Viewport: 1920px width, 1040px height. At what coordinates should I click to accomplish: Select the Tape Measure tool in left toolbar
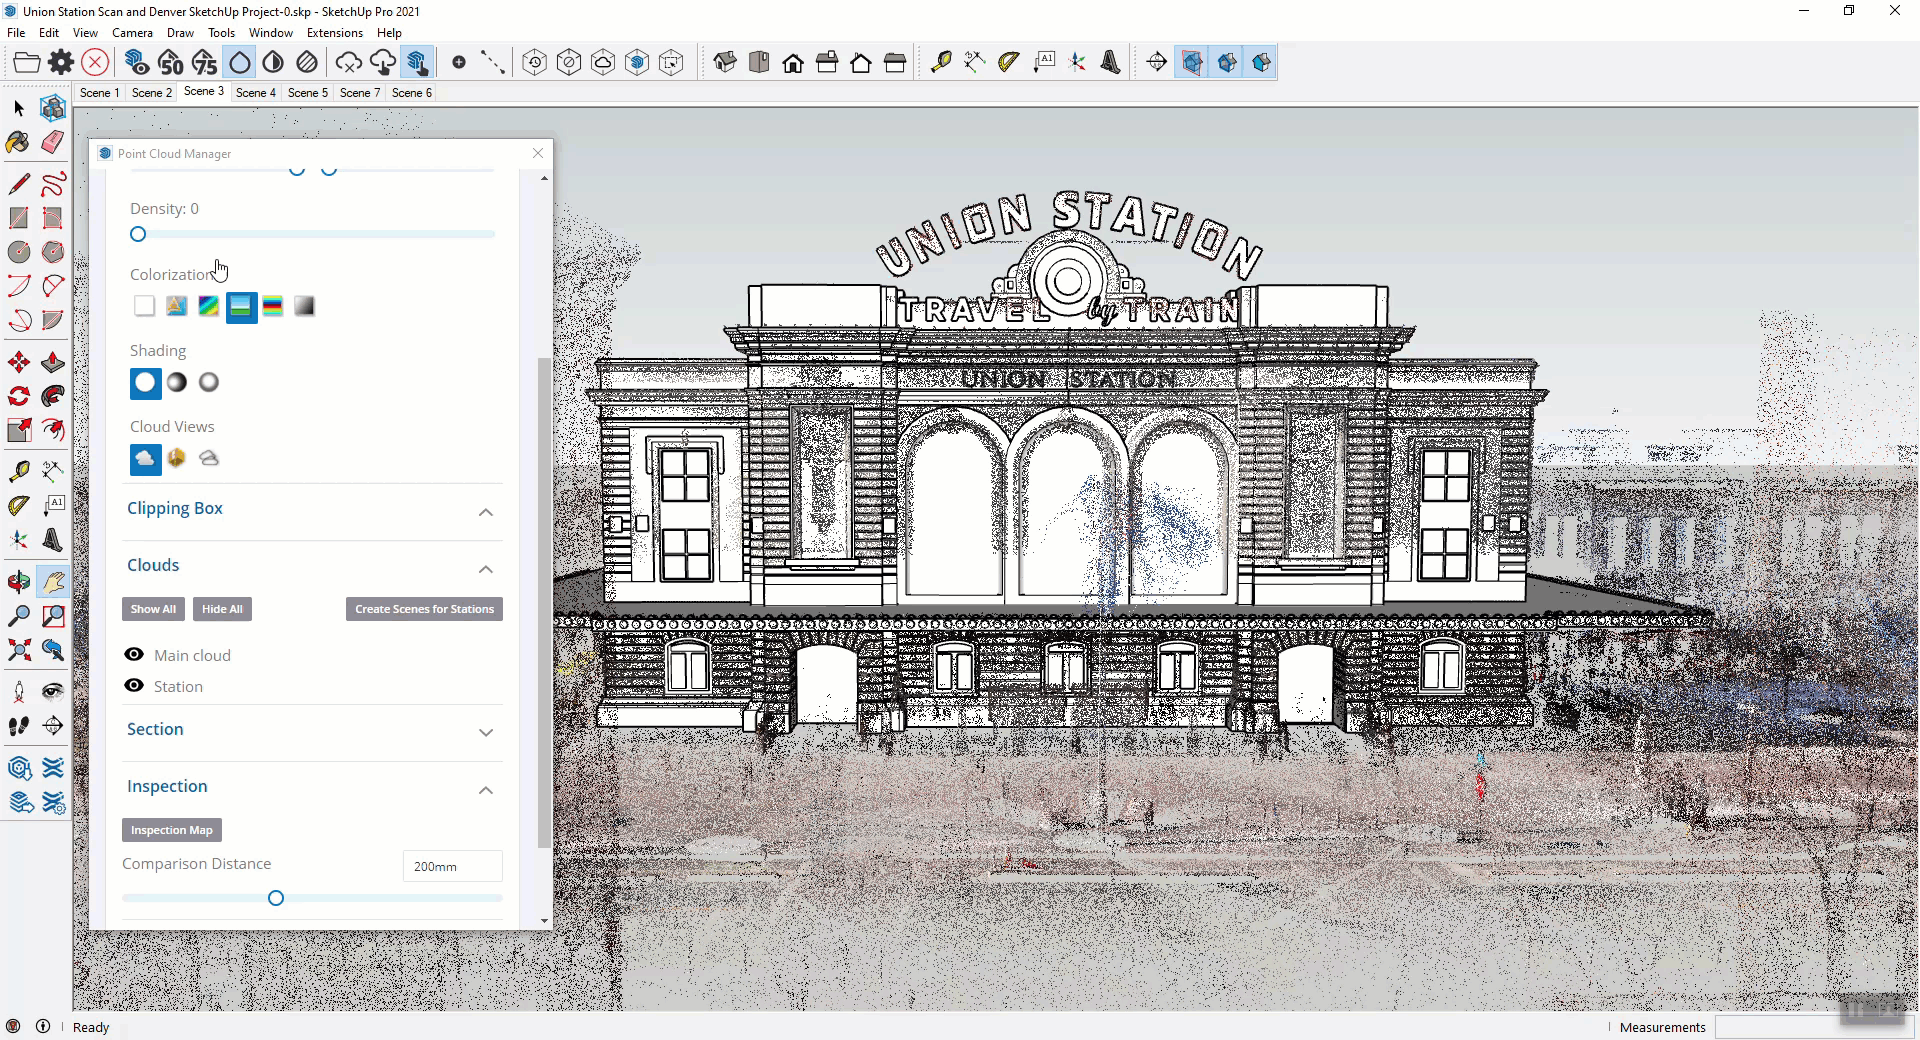18,471
